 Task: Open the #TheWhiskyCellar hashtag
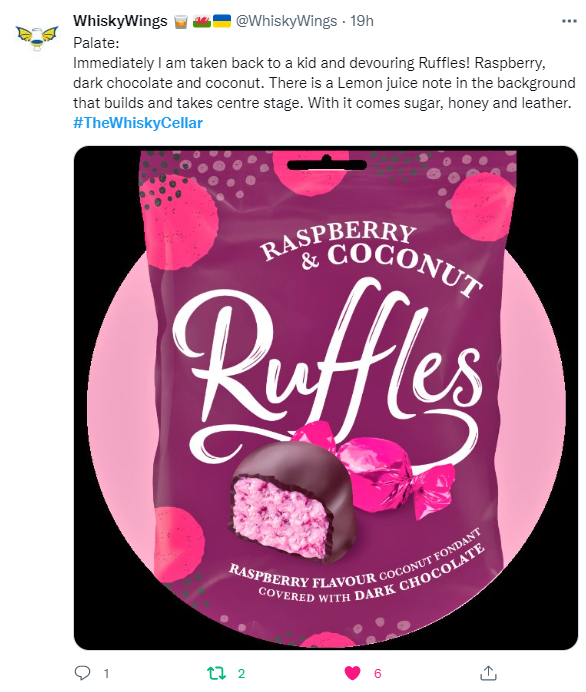(138, 123)
